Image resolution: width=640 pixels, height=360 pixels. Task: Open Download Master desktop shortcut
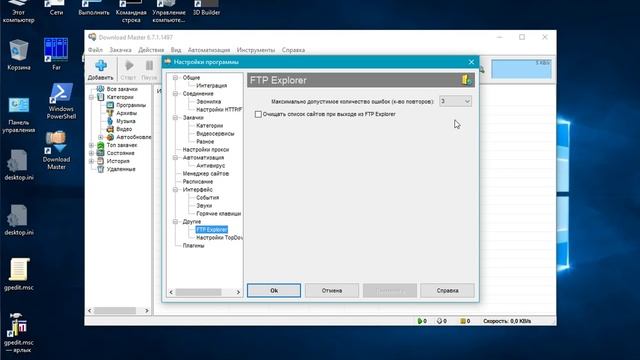point(56,142)
